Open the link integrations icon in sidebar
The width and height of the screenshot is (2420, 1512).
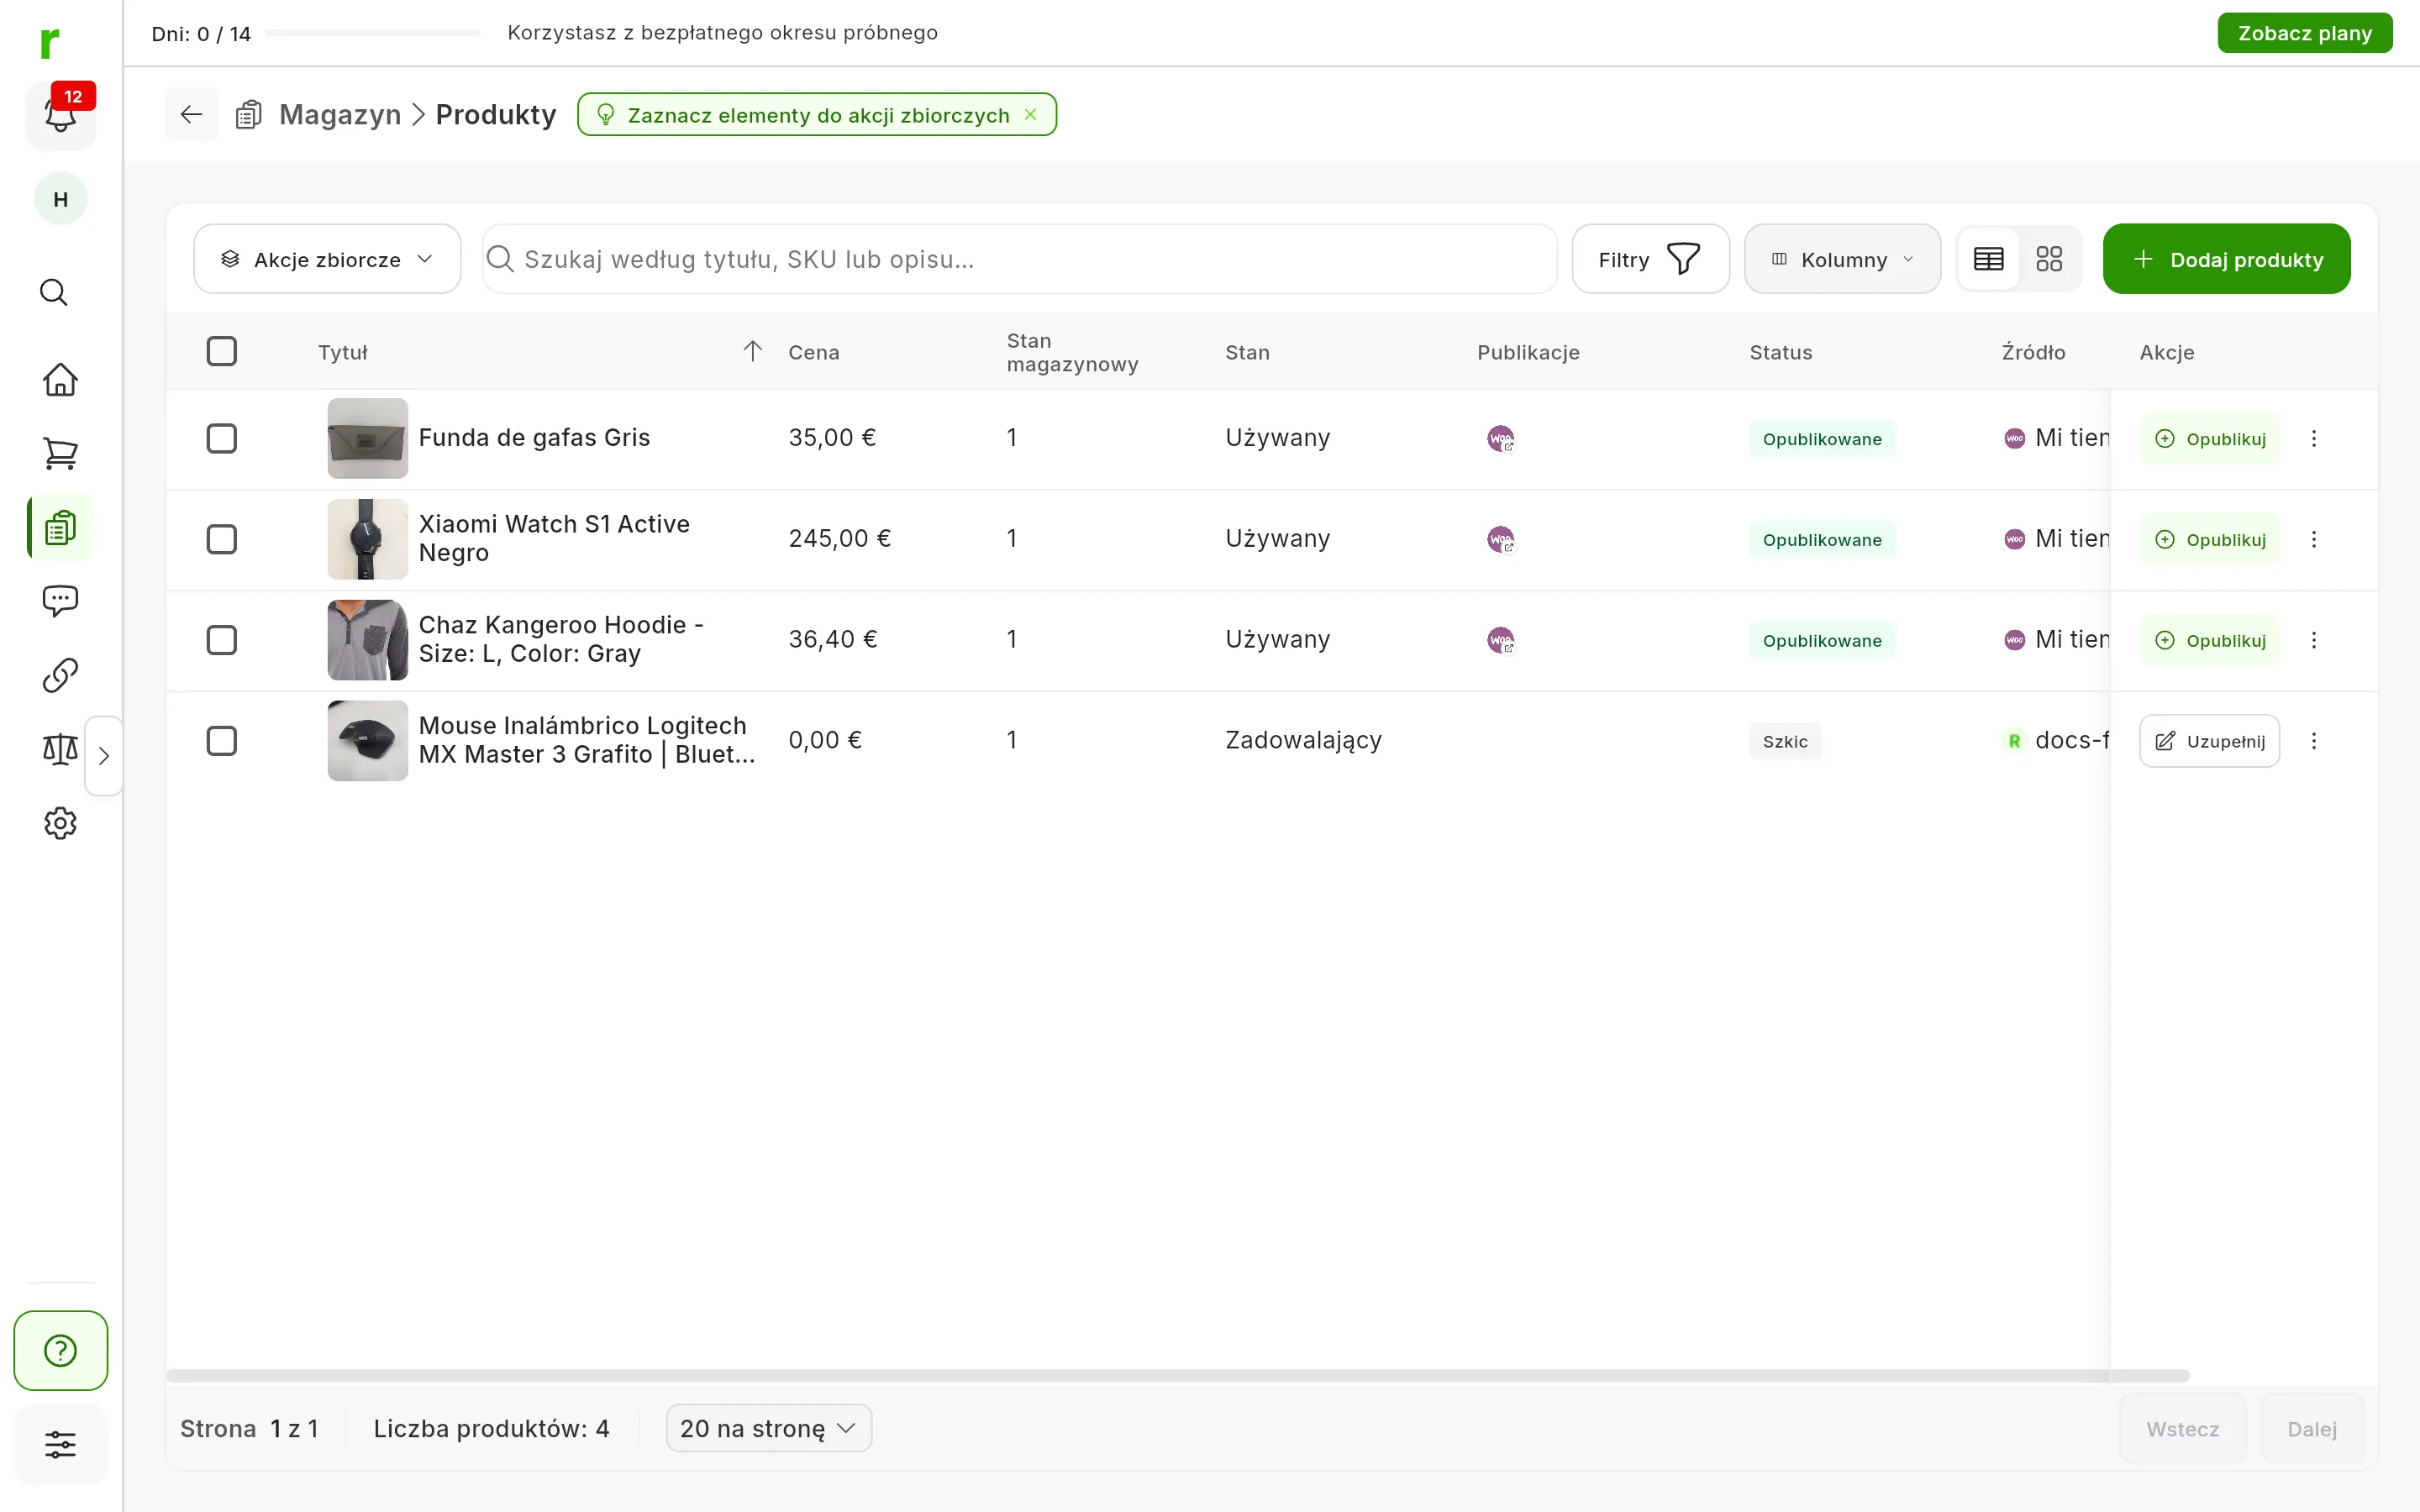tap(60, 675)
